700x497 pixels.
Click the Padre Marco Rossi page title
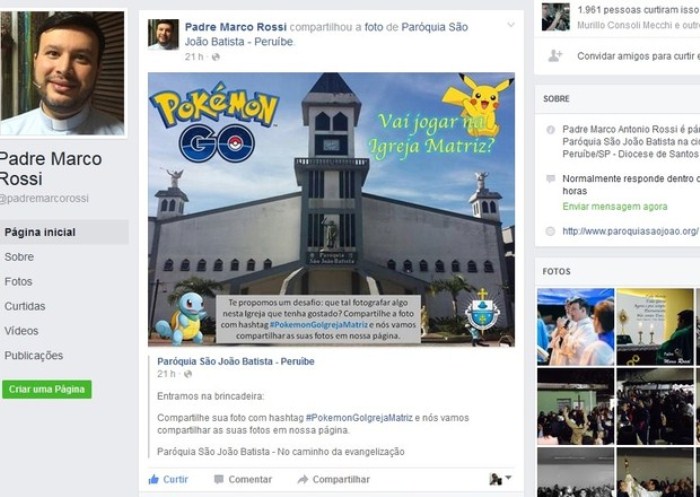(x=50, y=169)
